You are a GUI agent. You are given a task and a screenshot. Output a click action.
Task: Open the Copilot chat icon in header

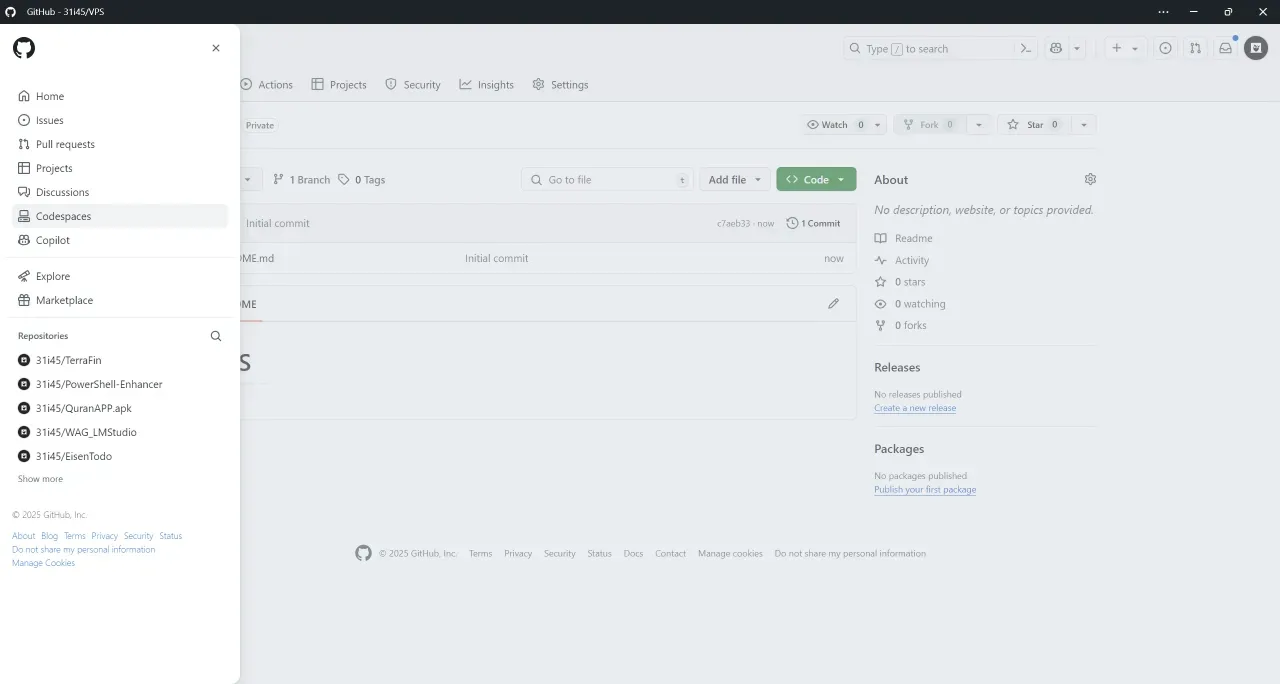[1056, 48]
